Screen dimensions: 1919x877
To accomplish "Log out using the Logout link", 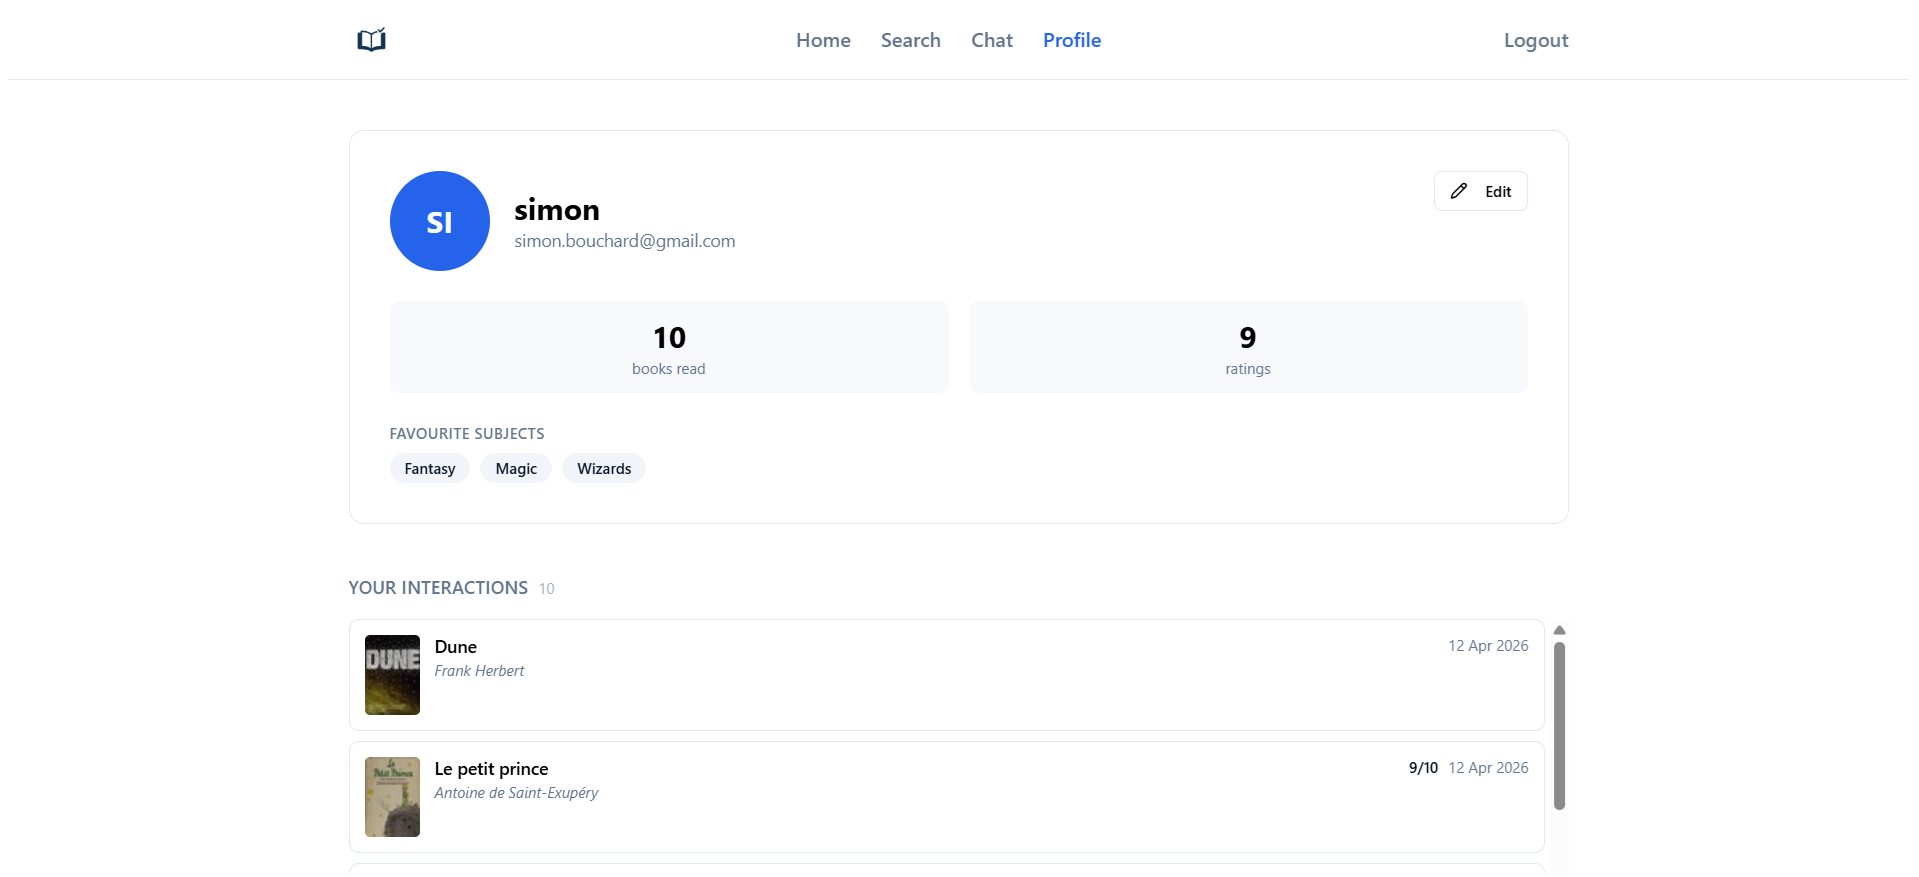I will (1536, 40).
